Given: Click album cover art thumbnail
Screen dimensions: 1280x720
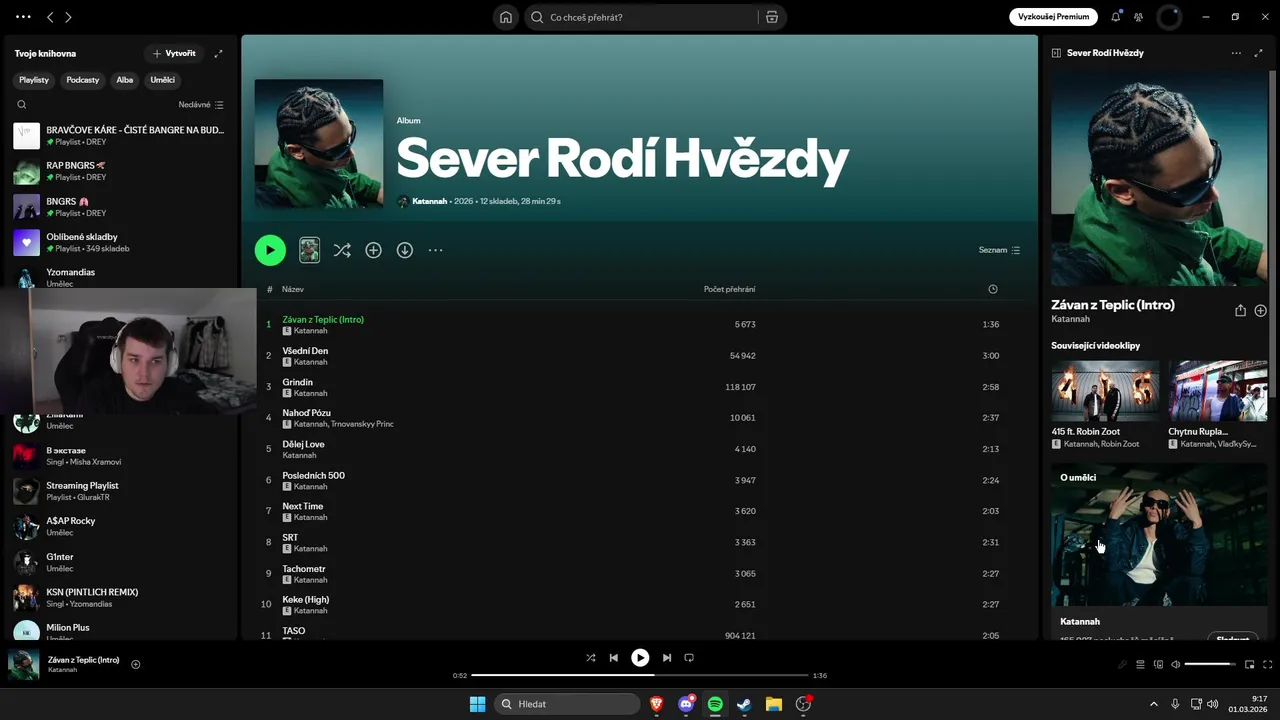Looking at the screenshot, I should [x=319, y=144].
